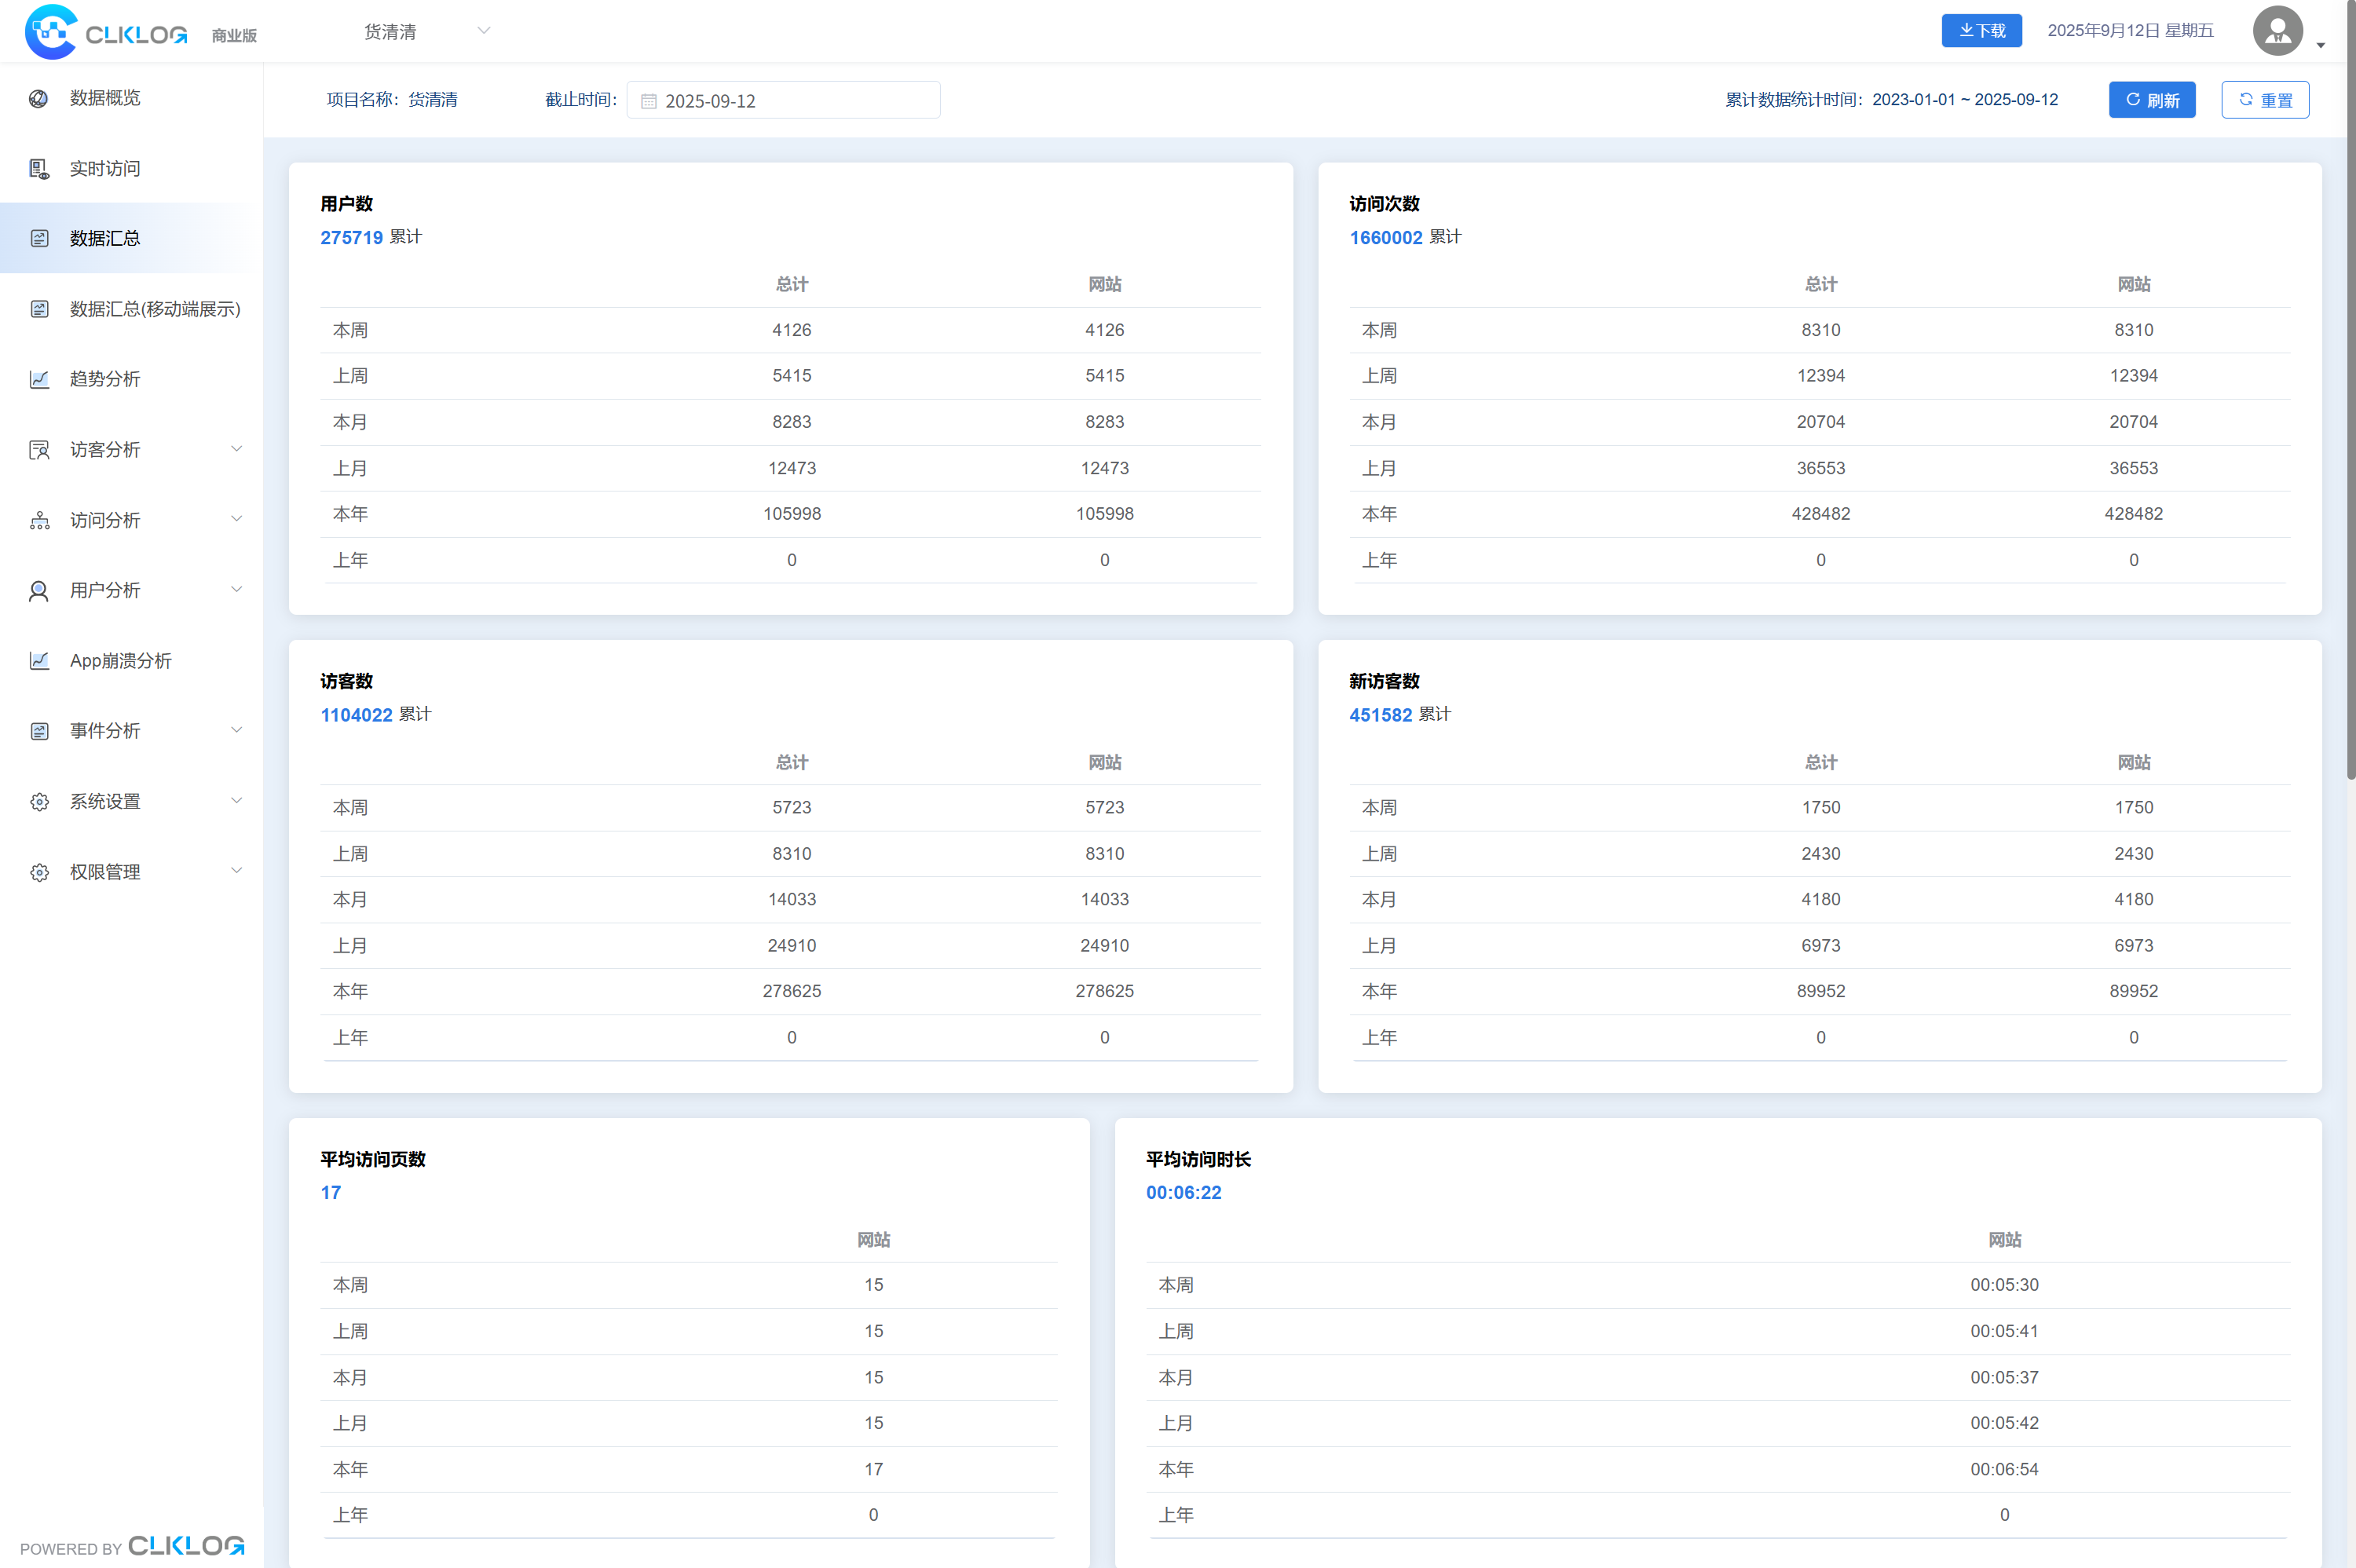Screen dimensions: 2356x1568
Task: Click the 趋势分析 chart icon
Action: [x=39, y=379]
